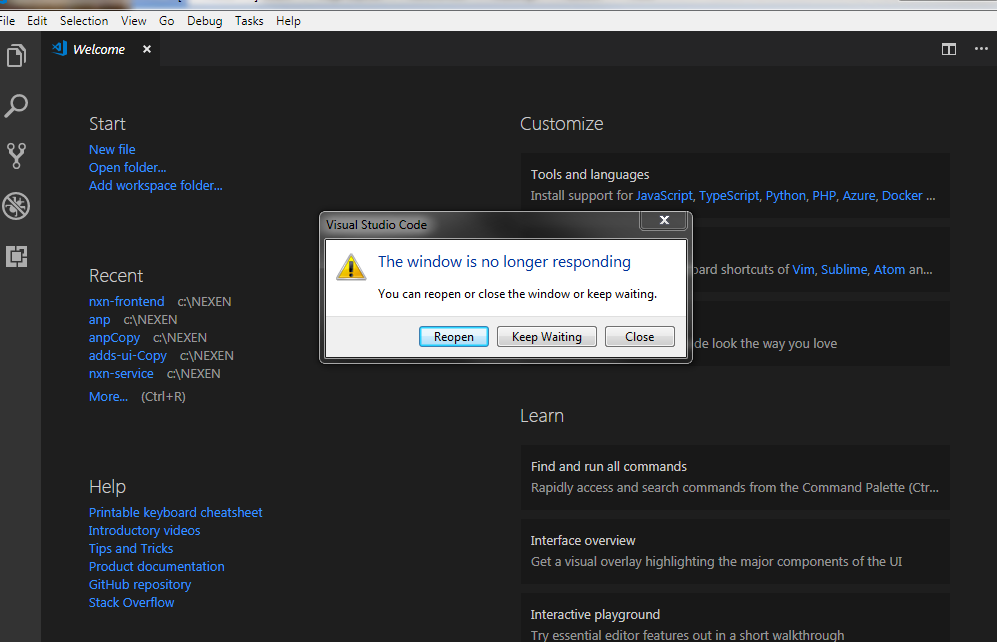Image resolution: width=997 pixels, height=642 pixels.
Task: Open Product documentation link
Action: coord(156,566)
